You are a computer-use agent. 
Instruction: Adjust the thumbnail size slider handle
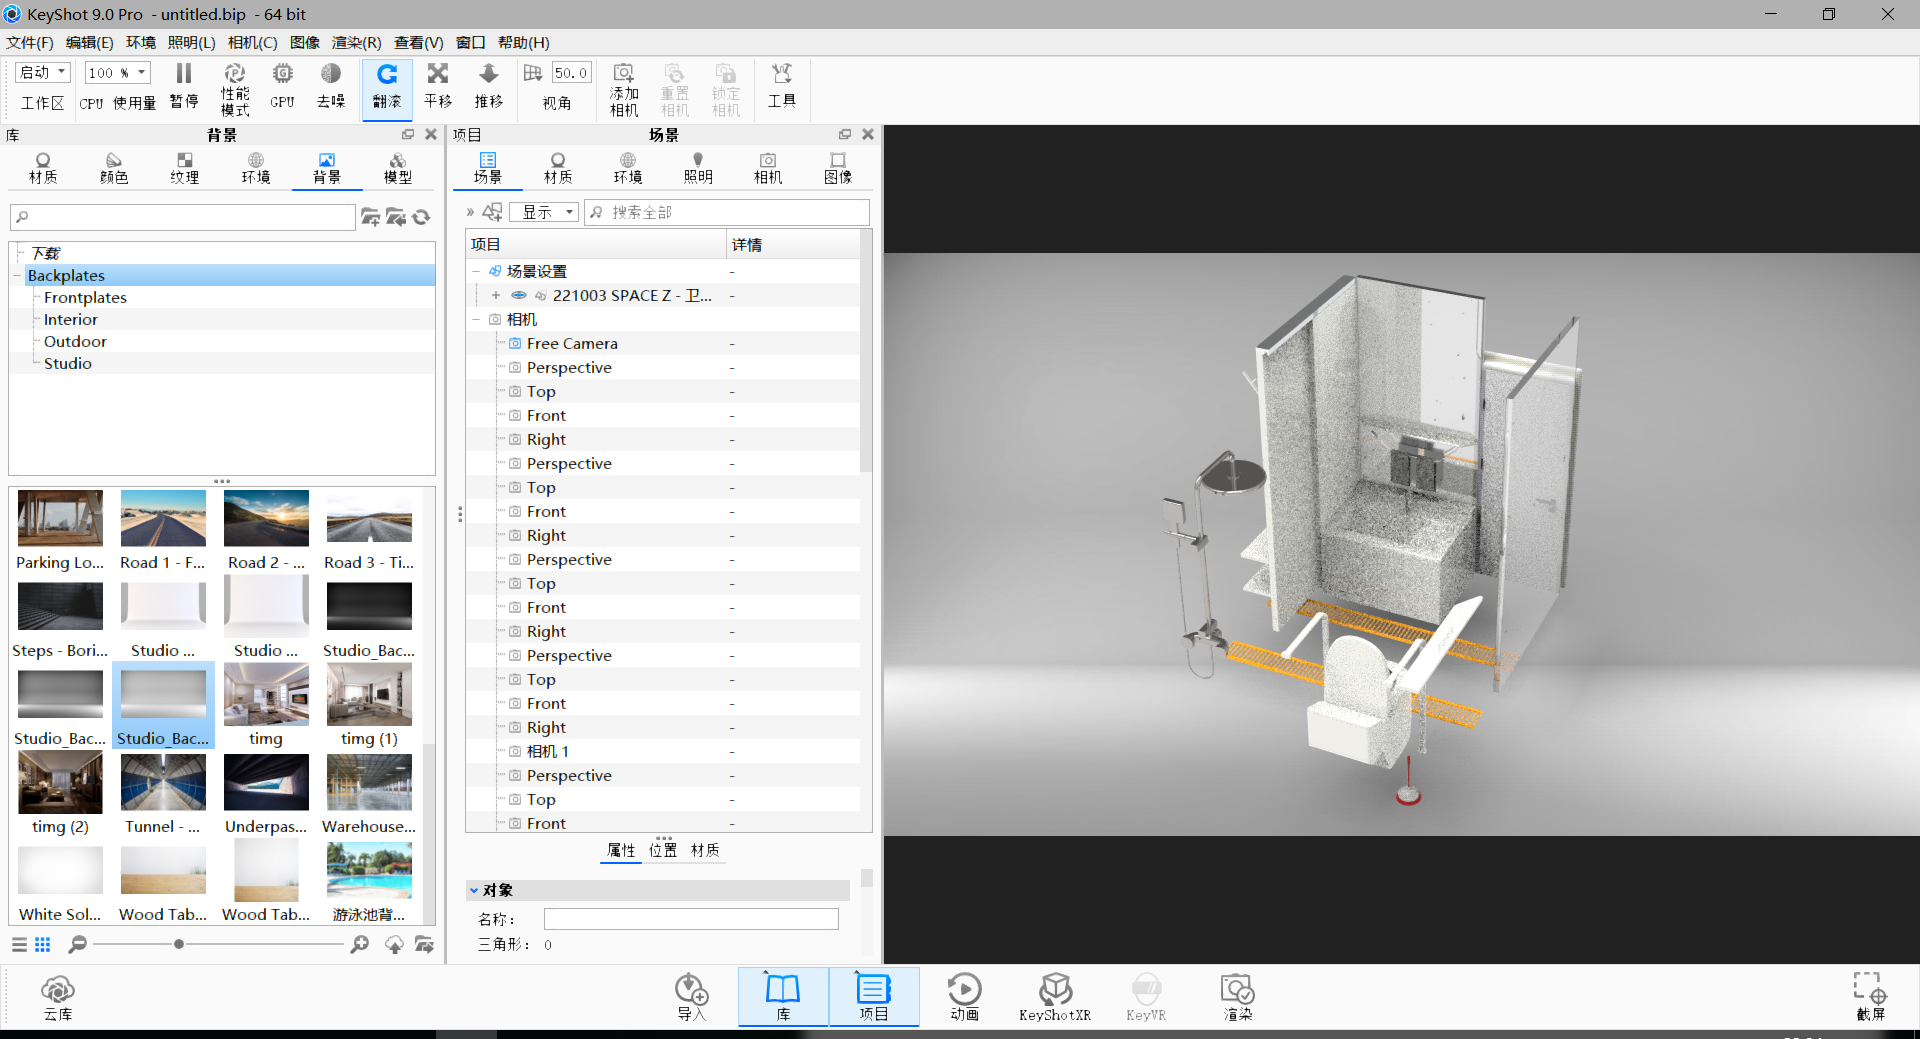coord(179,944)
